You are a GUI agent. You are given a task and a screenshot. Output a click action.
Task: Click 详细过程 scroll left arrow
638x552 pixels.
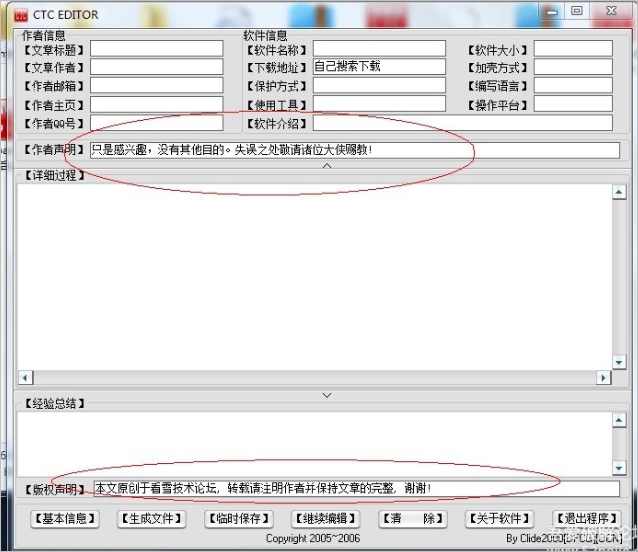25,378
